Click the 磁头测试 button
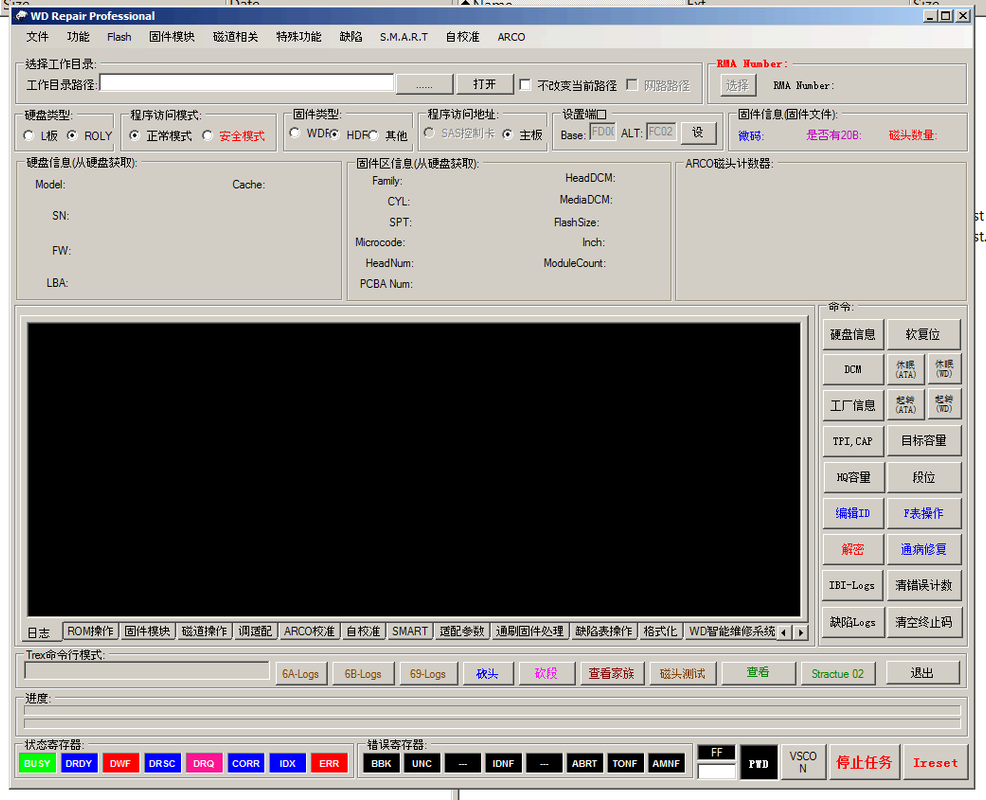 pyautogui.click(x=682, y=674)
